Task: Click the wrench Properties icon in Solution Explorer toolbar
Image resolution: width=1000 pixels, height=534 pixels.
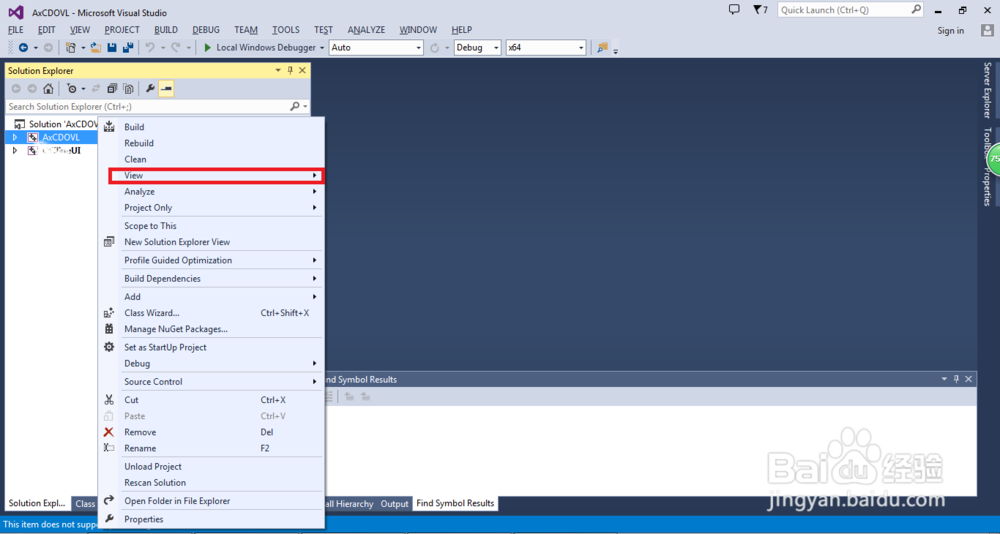Action: click(x=151, y=89)
